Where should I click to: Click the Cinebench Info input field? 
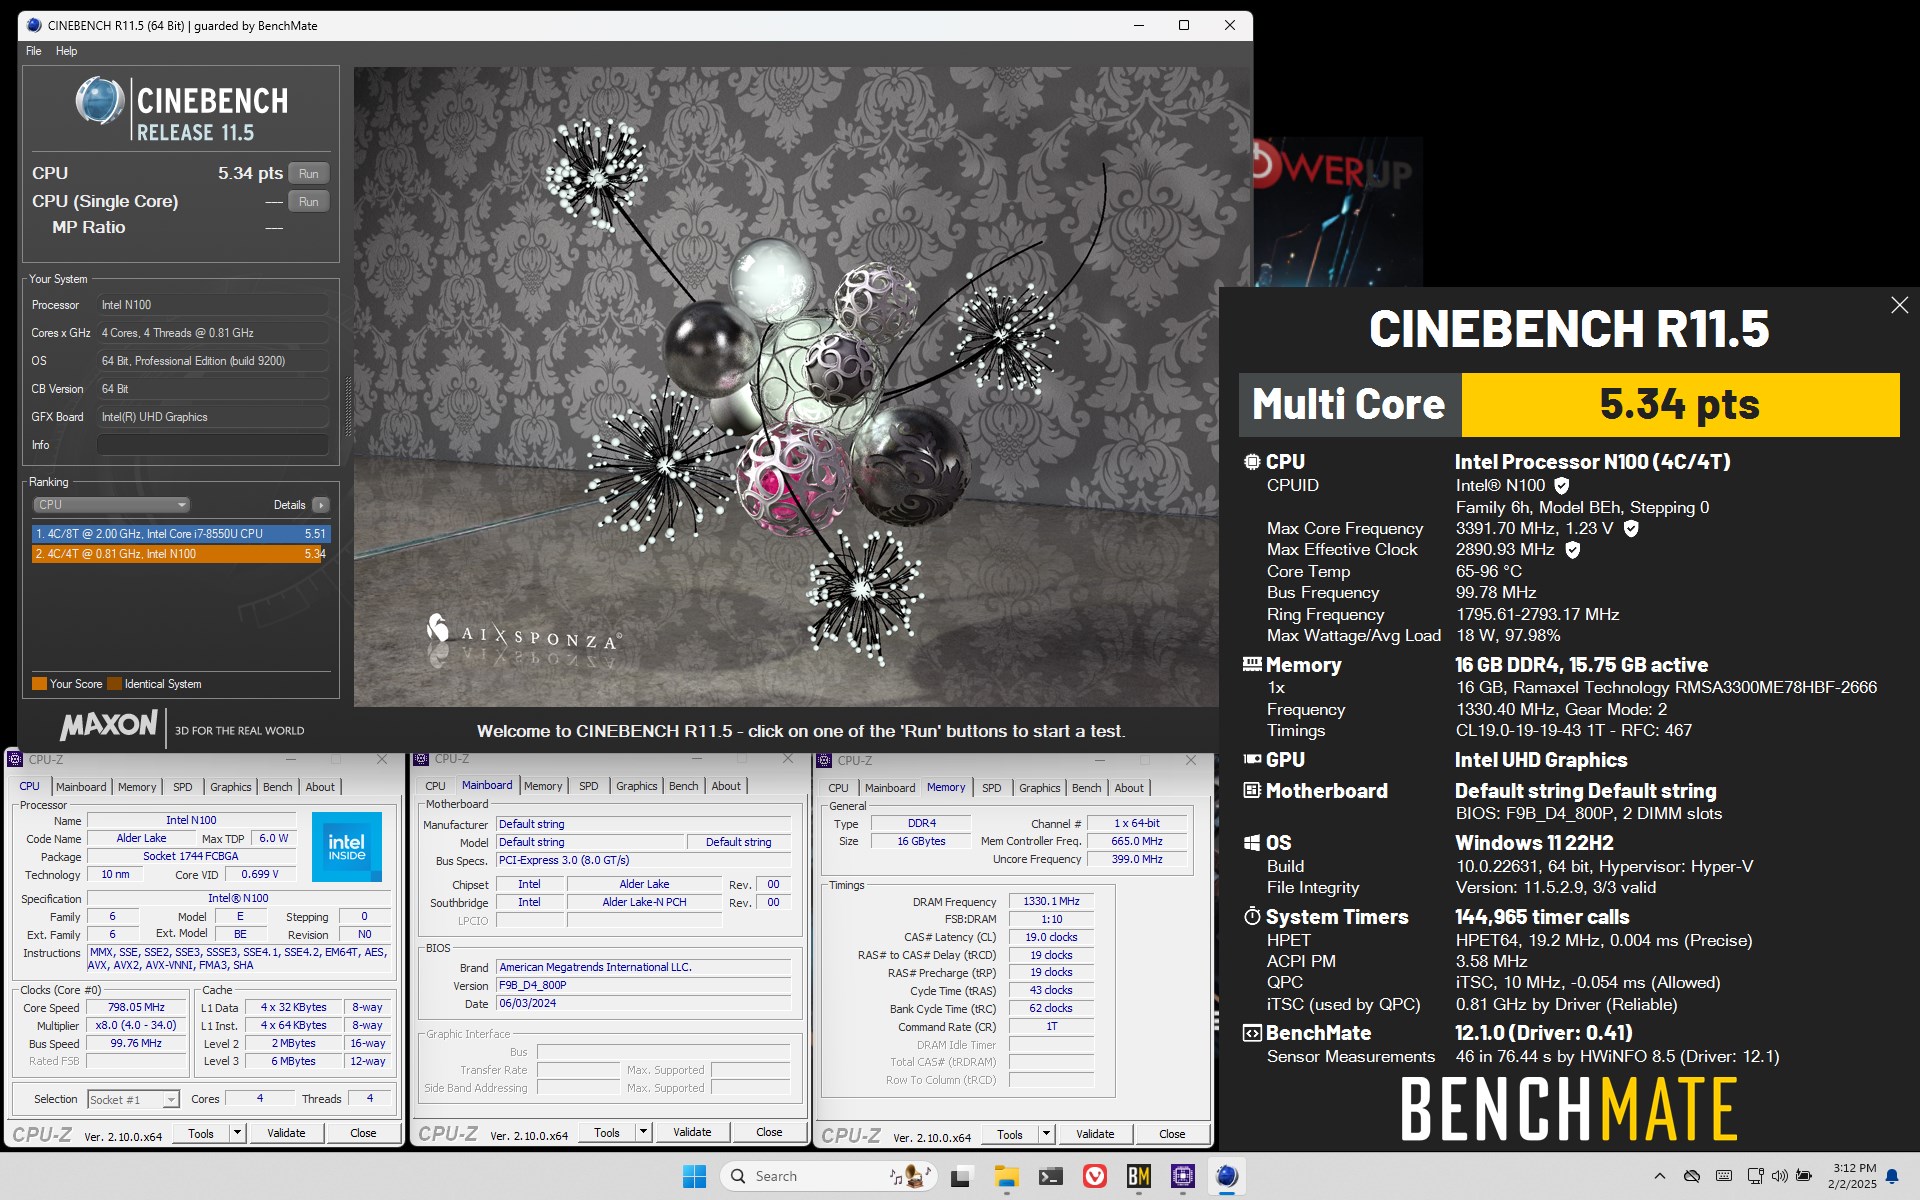[213, 445]
